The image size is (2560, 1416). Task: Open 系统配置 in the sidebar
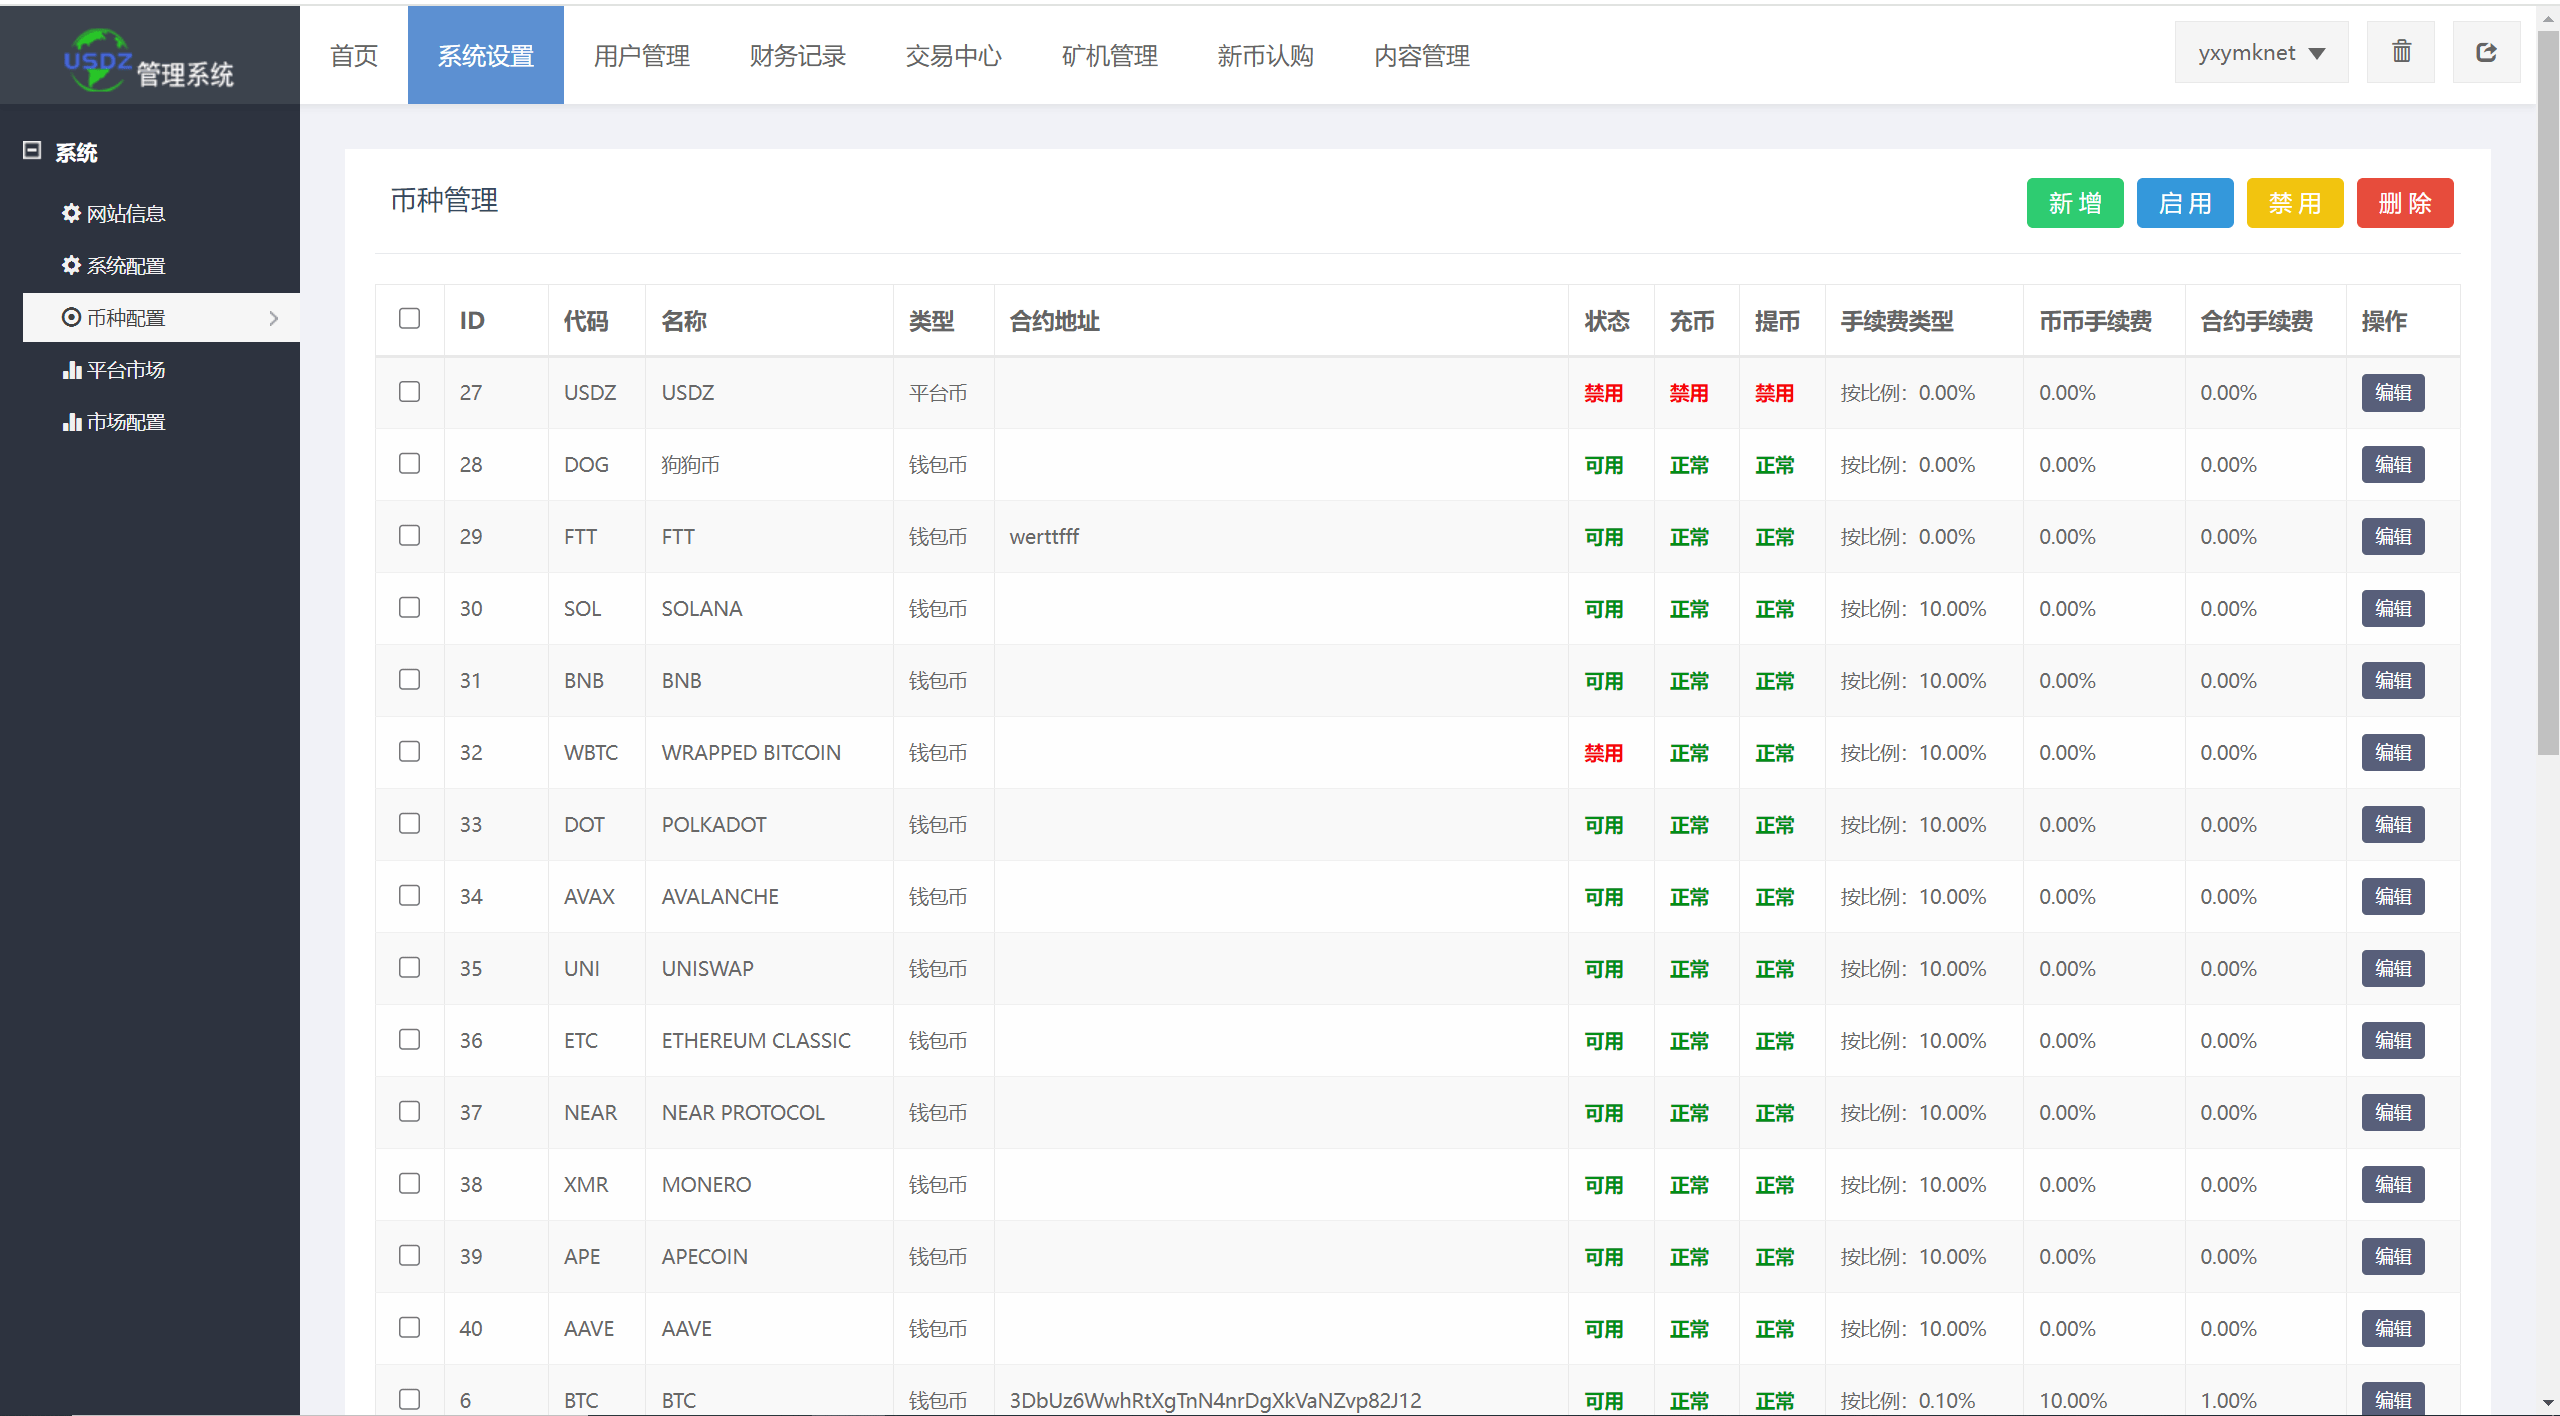[114, 265]
